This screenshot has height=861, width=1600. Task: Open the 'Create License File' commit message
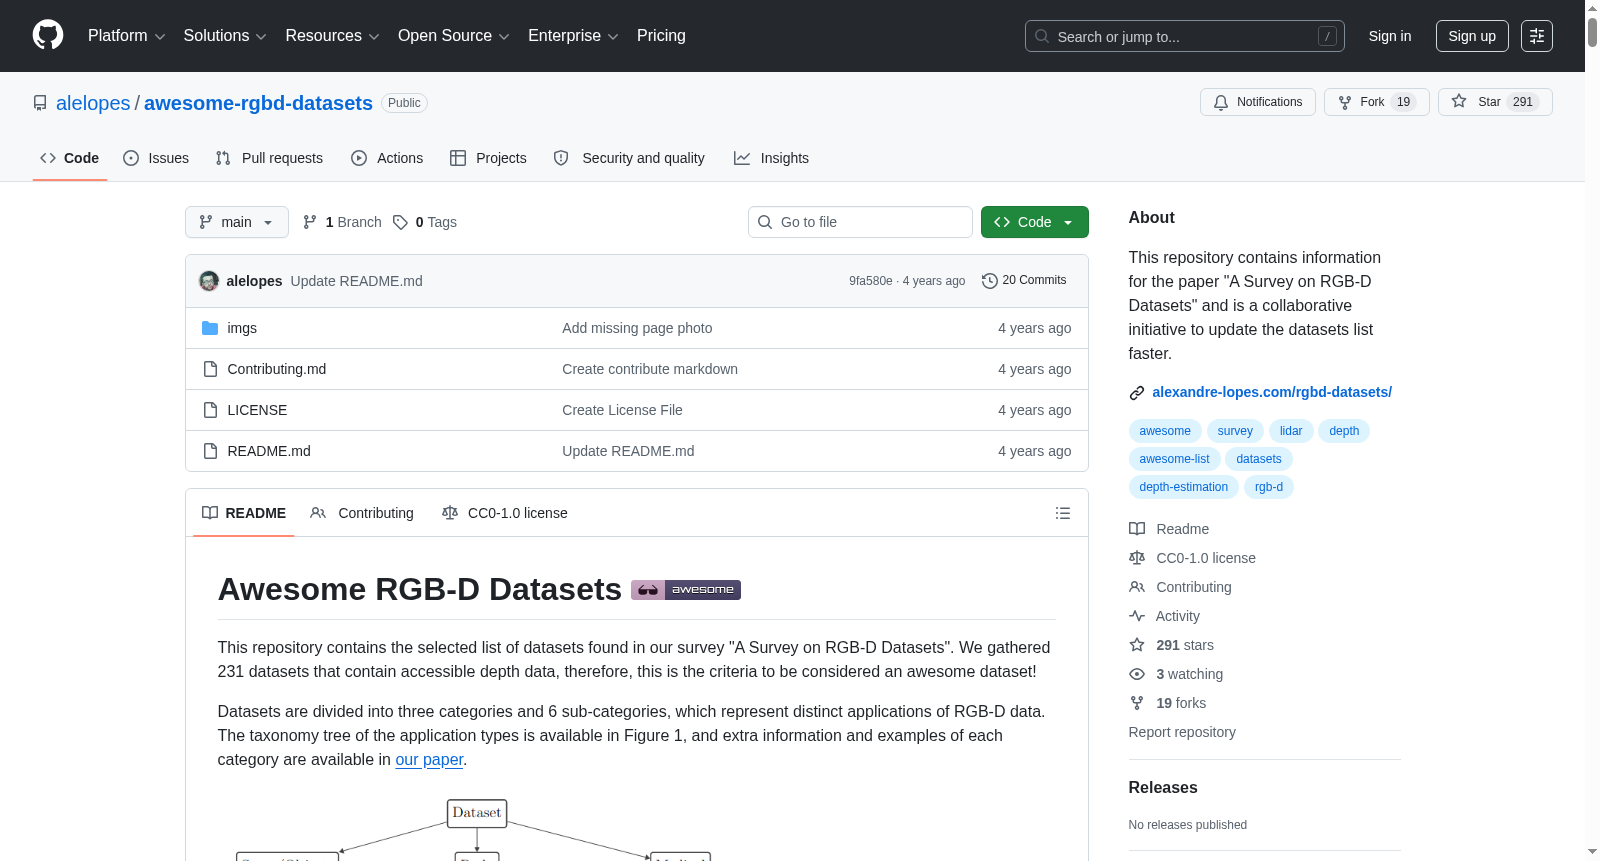pos(622,410)
